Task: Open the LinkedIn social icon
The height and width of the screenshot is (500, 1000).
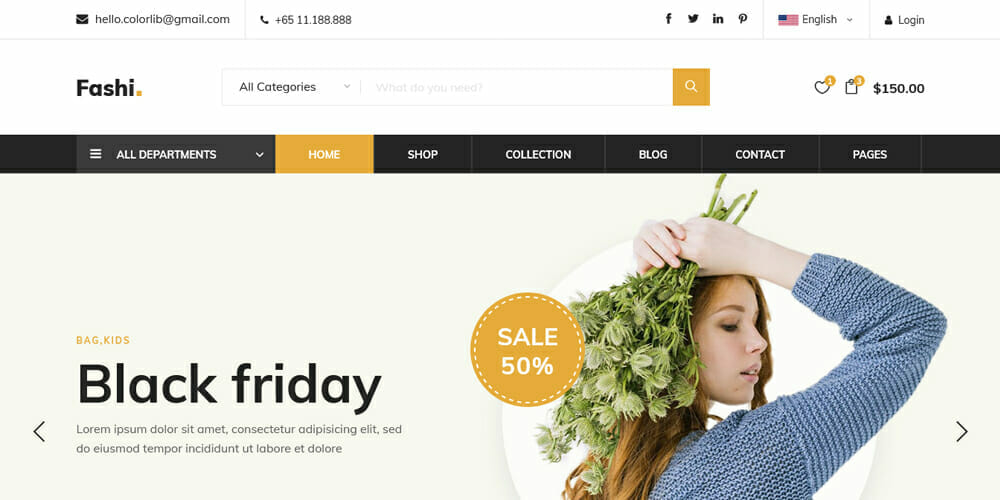Action: point(718,18)
